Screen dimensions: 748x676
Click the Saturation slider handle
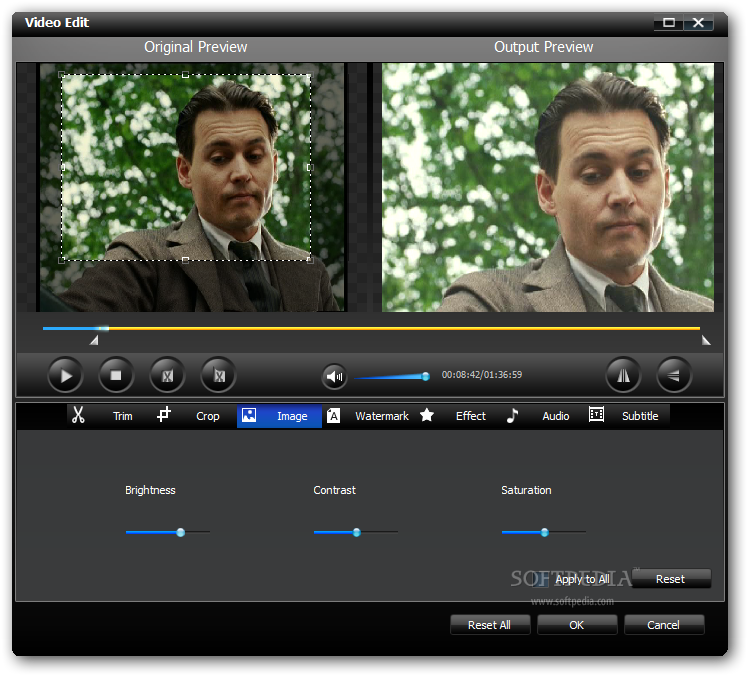[x=544, y=532]
